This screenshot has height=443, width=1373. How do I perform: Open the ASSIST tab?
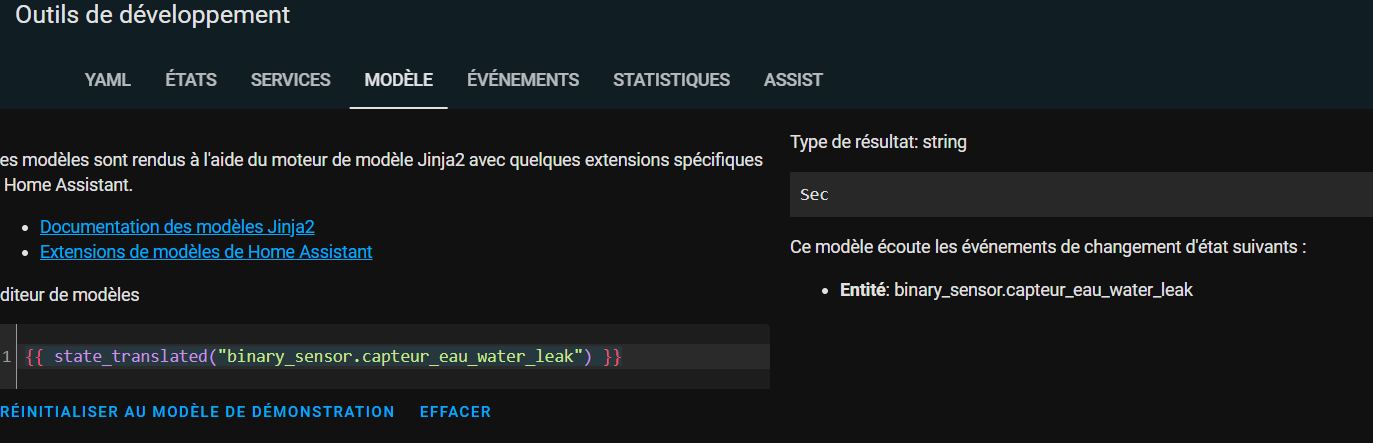coord(794,80)
